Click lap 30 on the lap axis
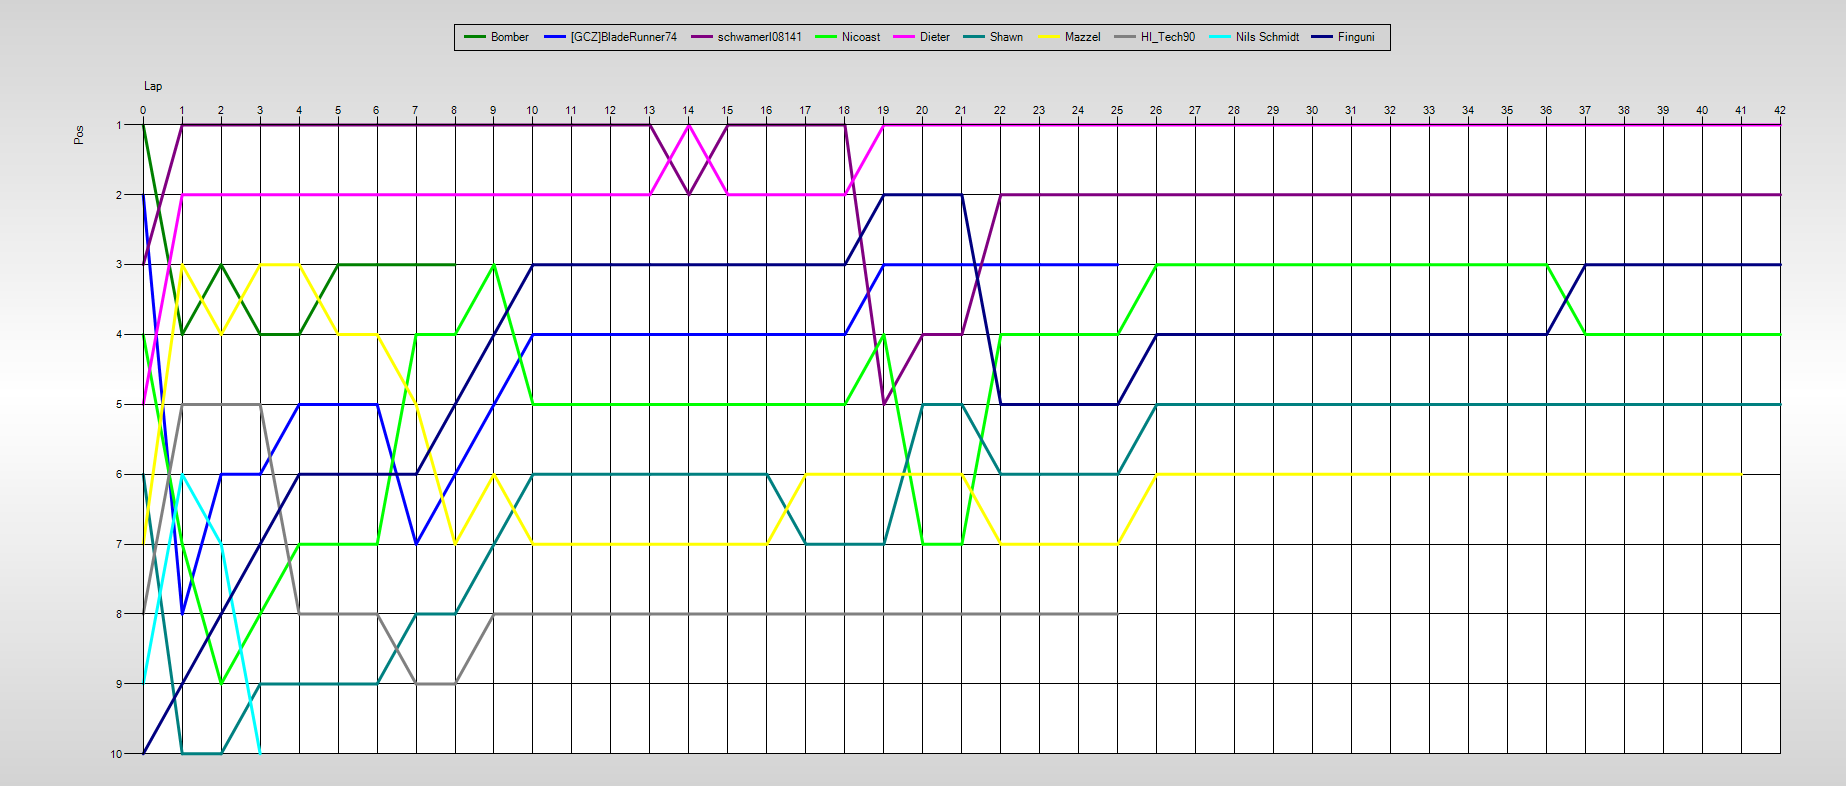Image resolution: width=1846 pixels, height=786 pixels. tap(1312, 110)
